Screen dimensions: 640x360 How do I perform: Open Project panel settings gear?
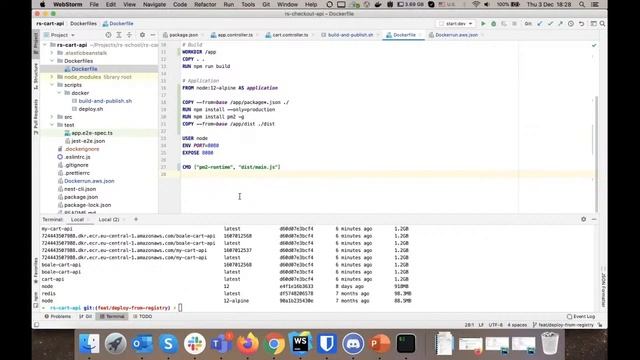pyautogui.click(x=142, y=35)
